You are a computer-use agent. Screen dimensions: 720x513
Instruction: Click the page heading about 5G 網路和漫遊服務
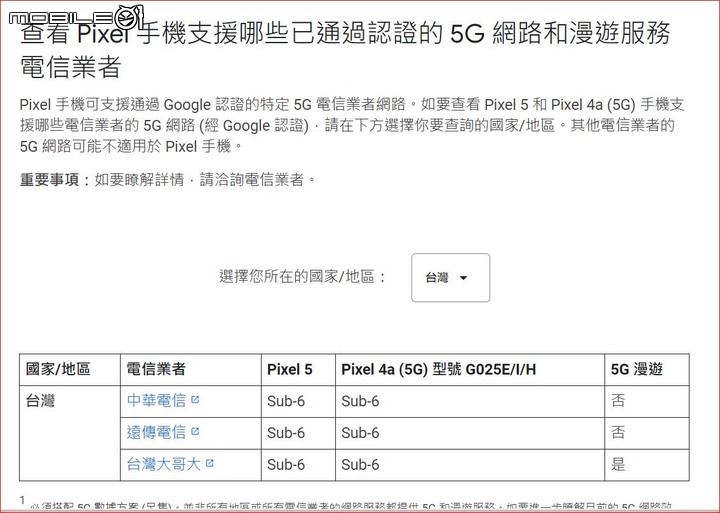point(344,50)
